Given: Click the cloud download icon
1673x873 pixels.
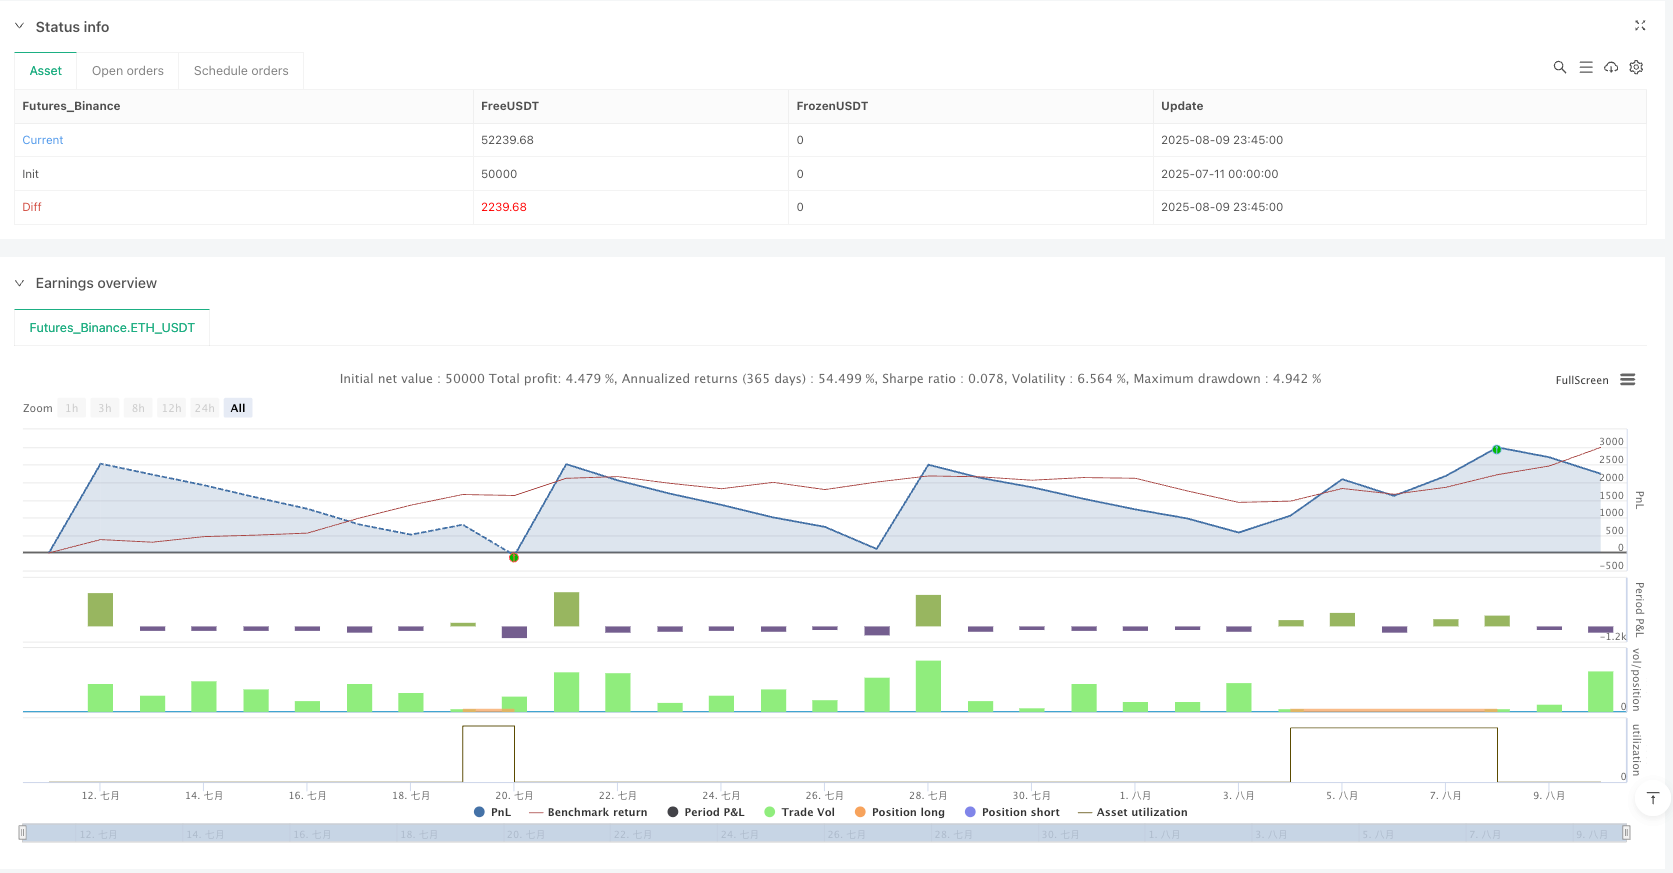Looking at the screenshot, I should [x=1610, y=67].
